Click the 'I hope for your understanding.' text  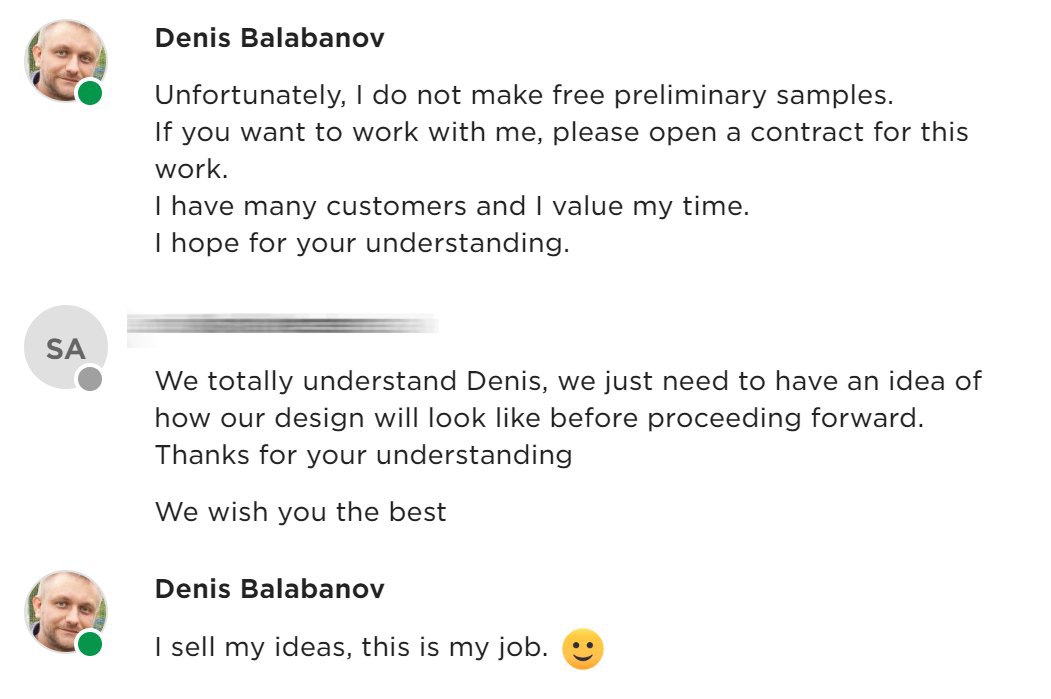tap(362, 243)
